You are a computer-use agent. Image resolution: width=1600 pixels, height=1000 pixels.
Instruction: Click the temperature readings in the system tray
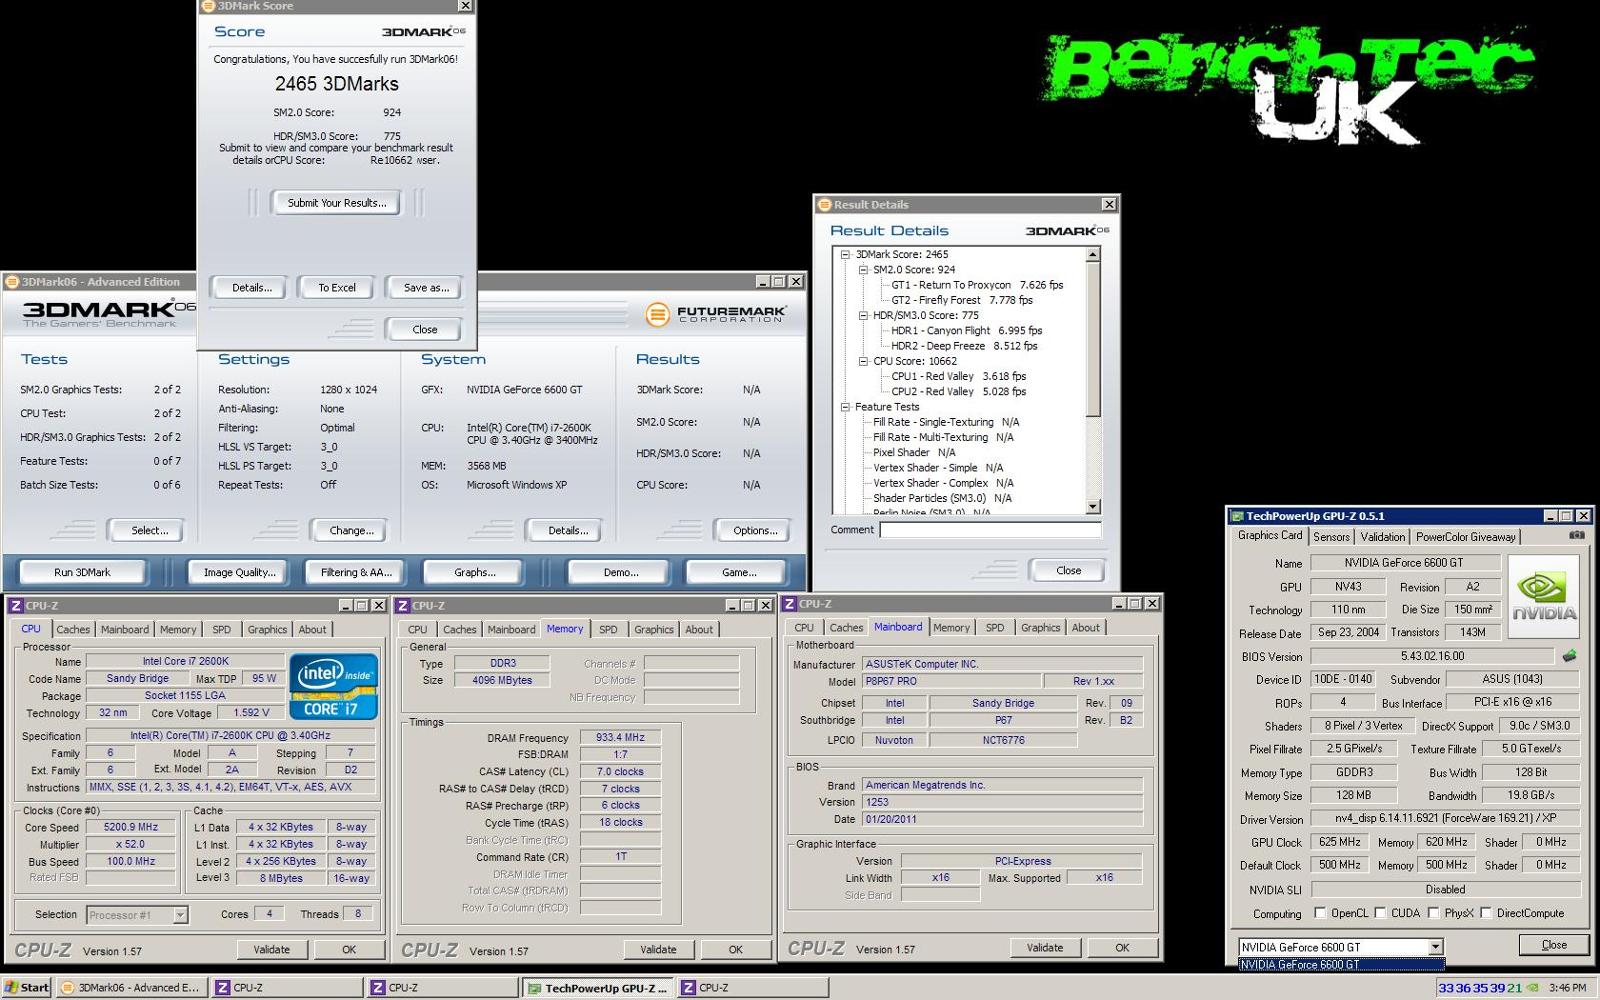coord(1480,987)
